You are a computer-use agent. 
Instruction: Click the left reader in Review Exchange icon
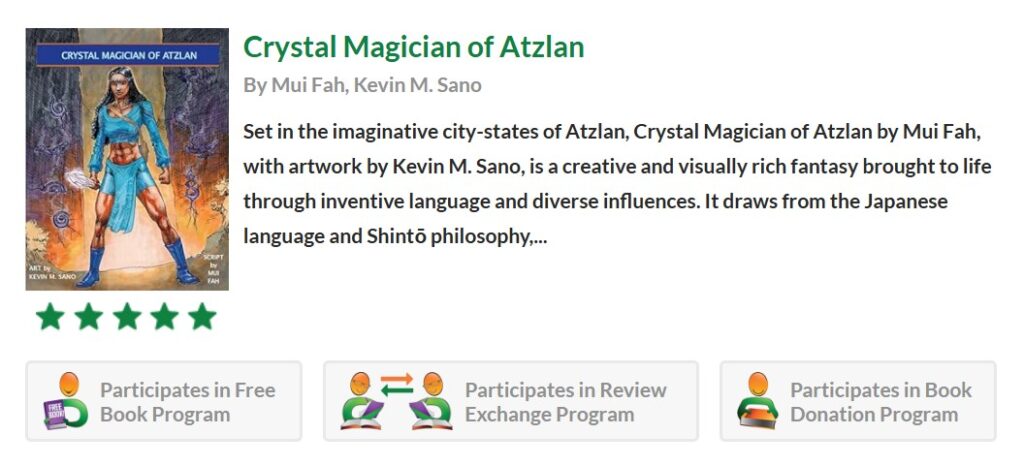click(x=361, y=401)
